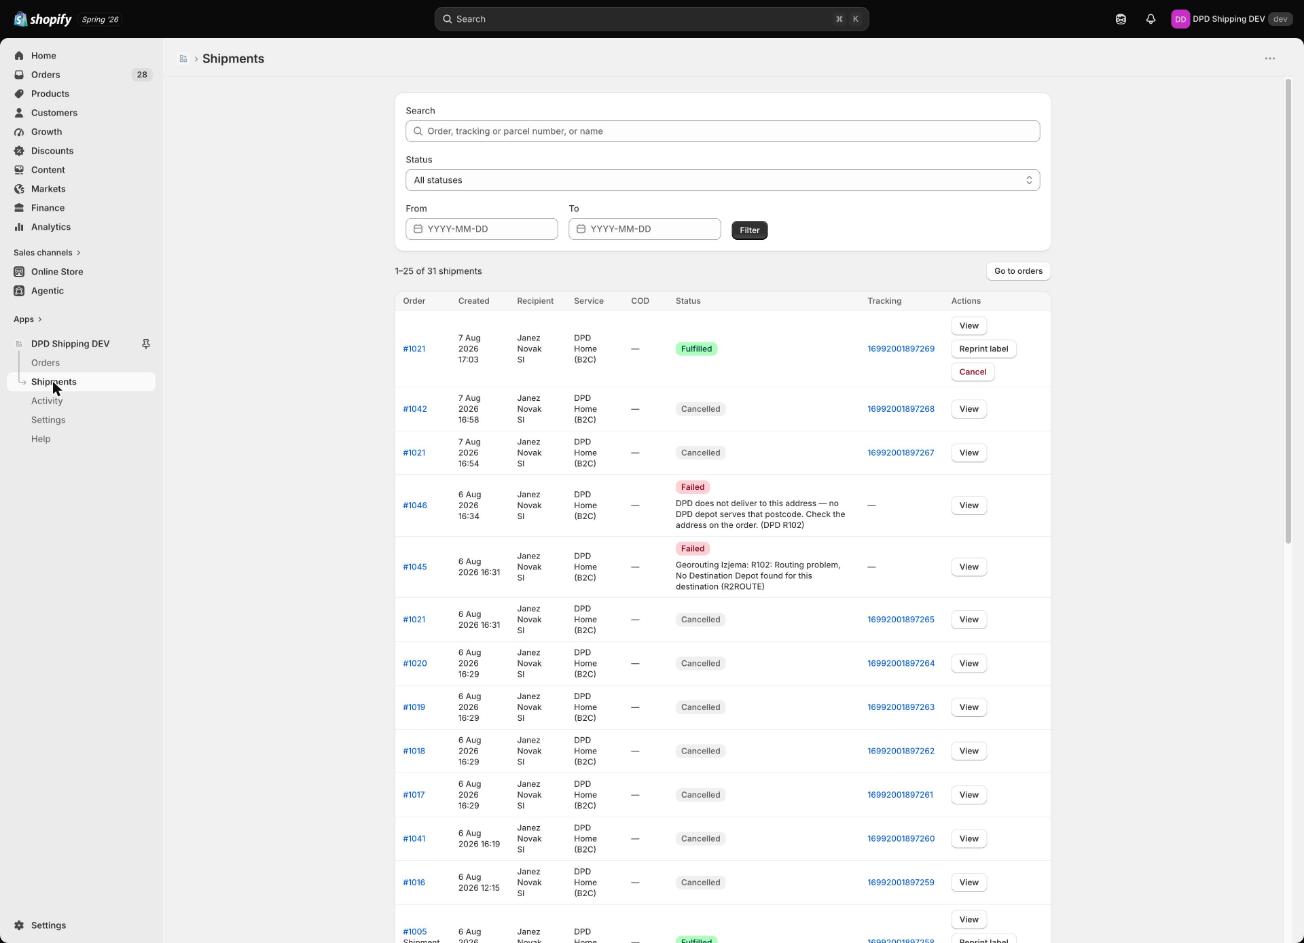This screenshot has width=1304, height=943.
Task: Open Orders in the main sidebar
Action: pos(81,75)
